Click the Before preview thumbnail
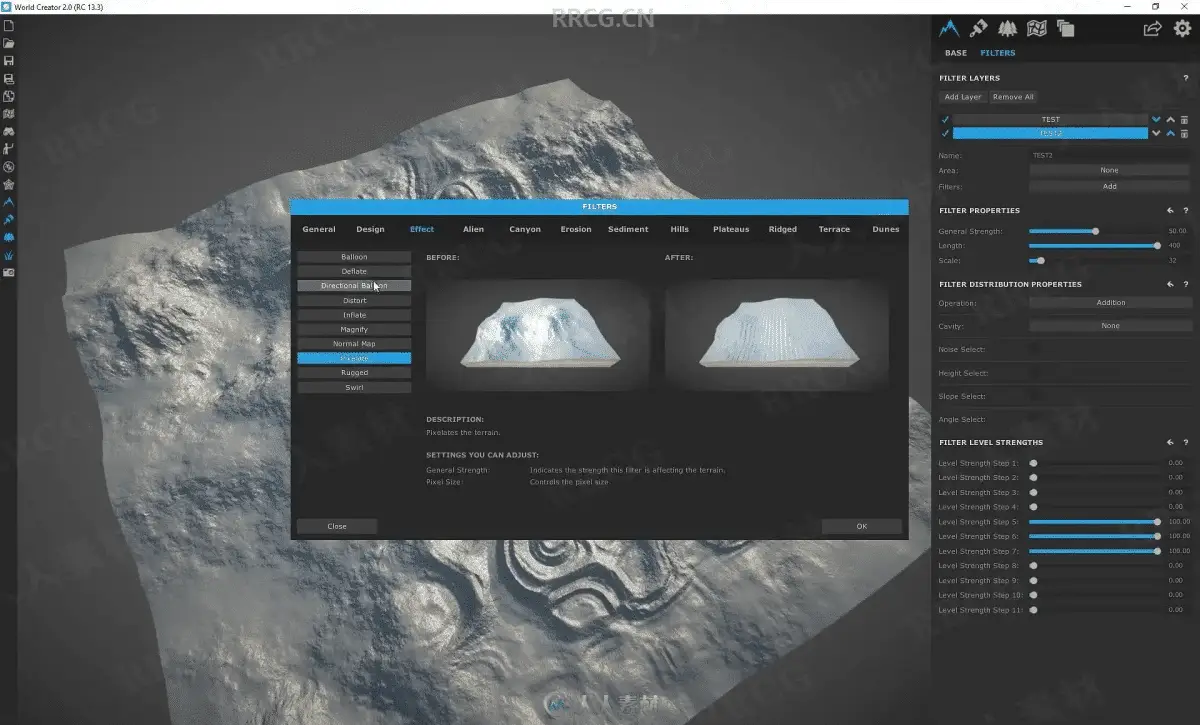 pos(538,333)
